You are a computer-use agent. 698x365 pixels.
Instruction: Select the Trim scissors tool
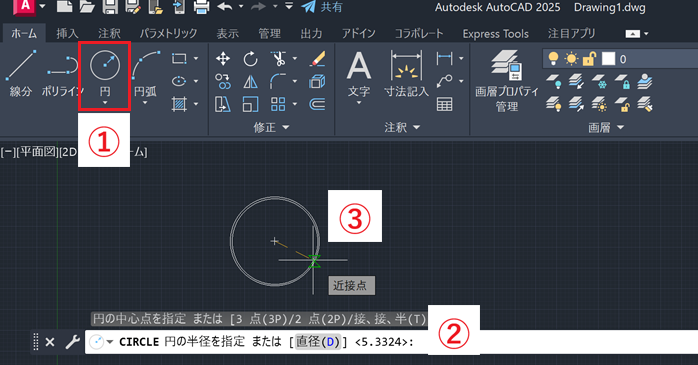click(278, 58)
